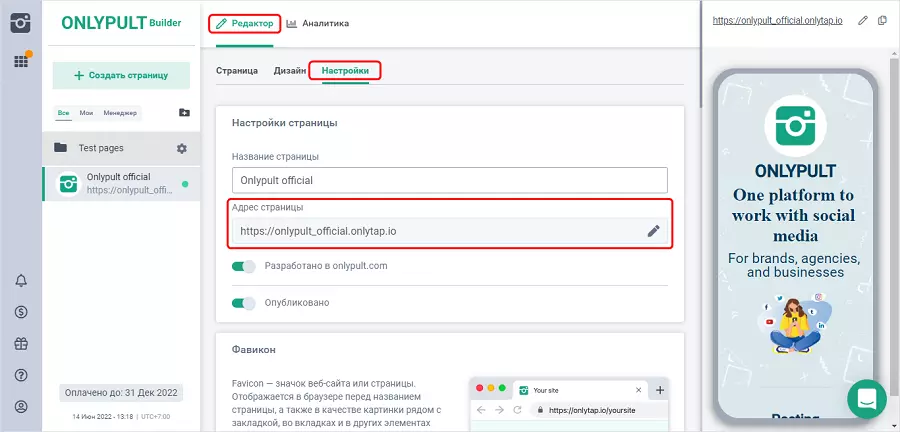Open the Дизайн tab
Image resolution: width=900 pixels, height=432 pixels.
(289, 71)
